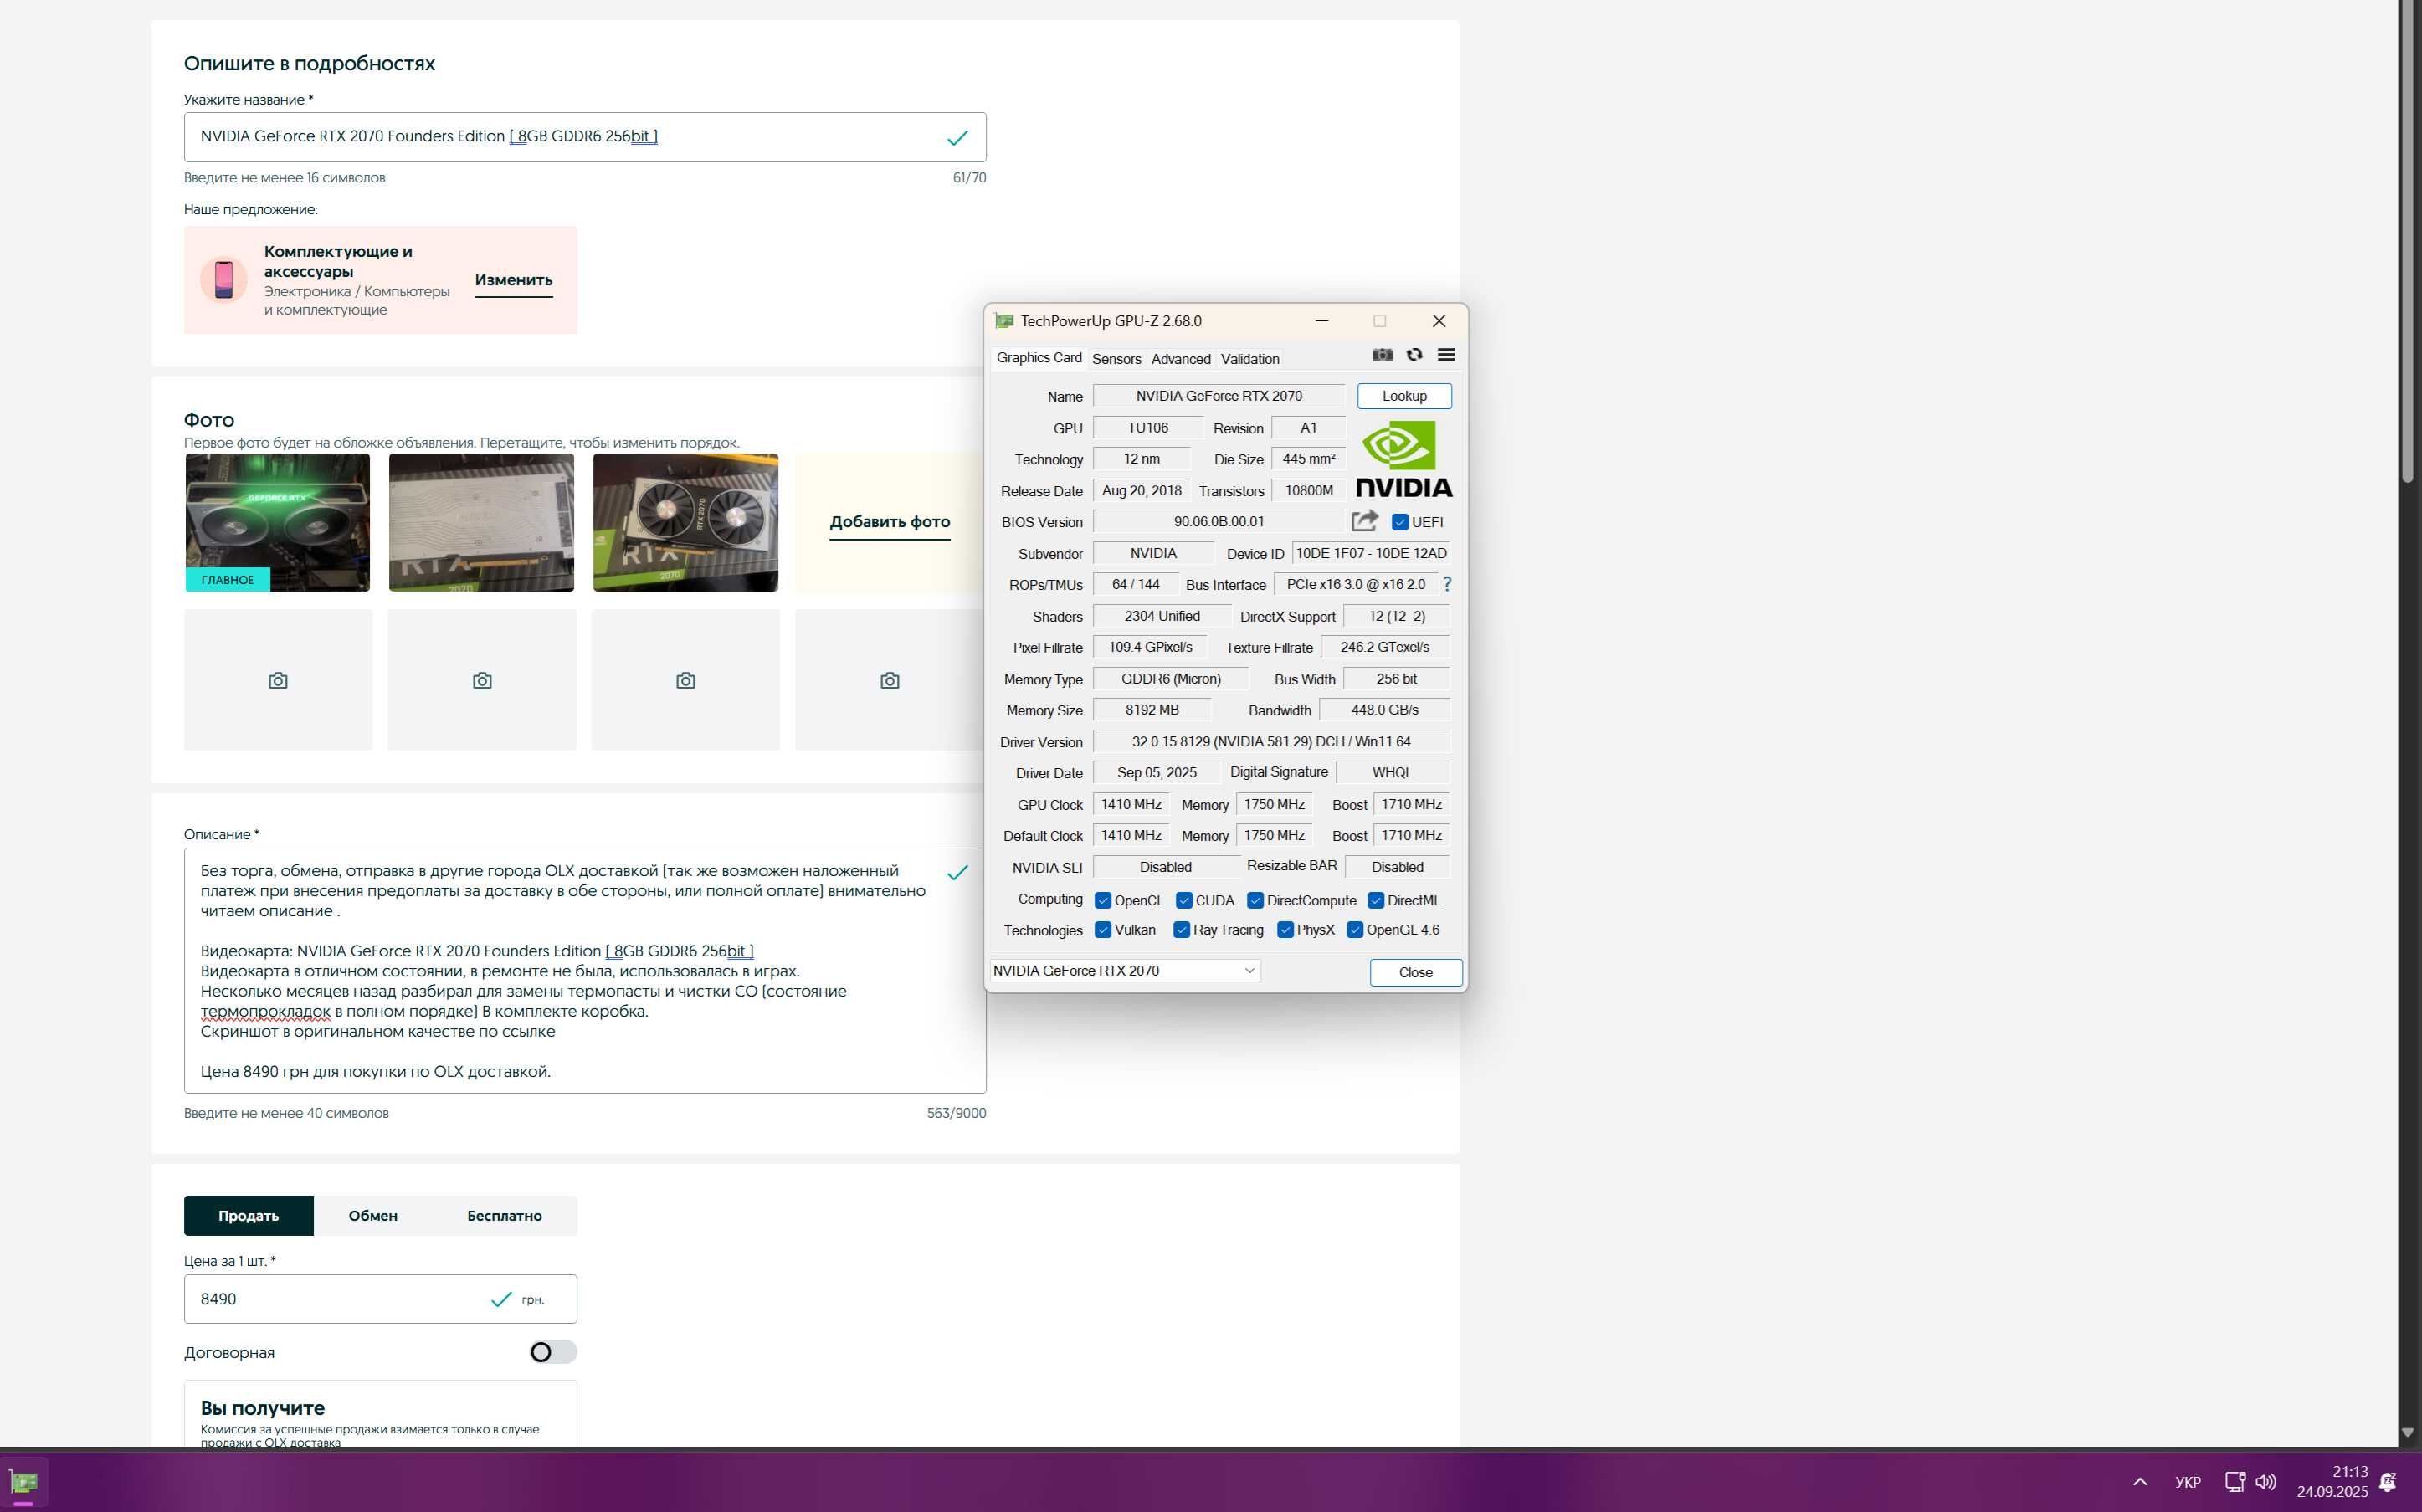The image size is (2422, 1512).
Task: Open the Validation tab
Action: pyautogui.click(x=1250, y=359)
